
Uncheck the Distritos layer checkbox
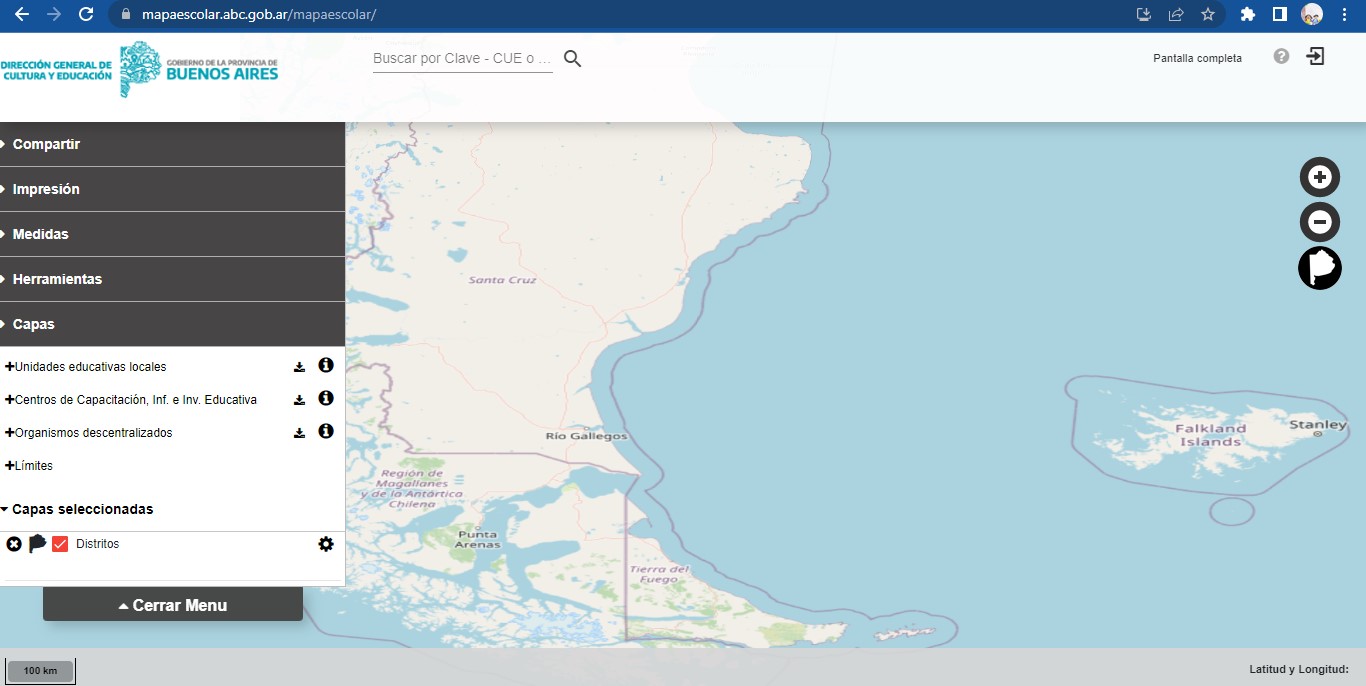[x=60, y=544]
